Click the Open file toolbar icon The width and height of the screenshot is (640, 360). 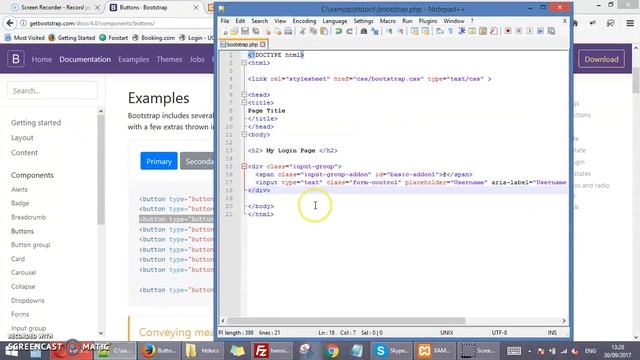pyautogui.click(x=234, y=31)
